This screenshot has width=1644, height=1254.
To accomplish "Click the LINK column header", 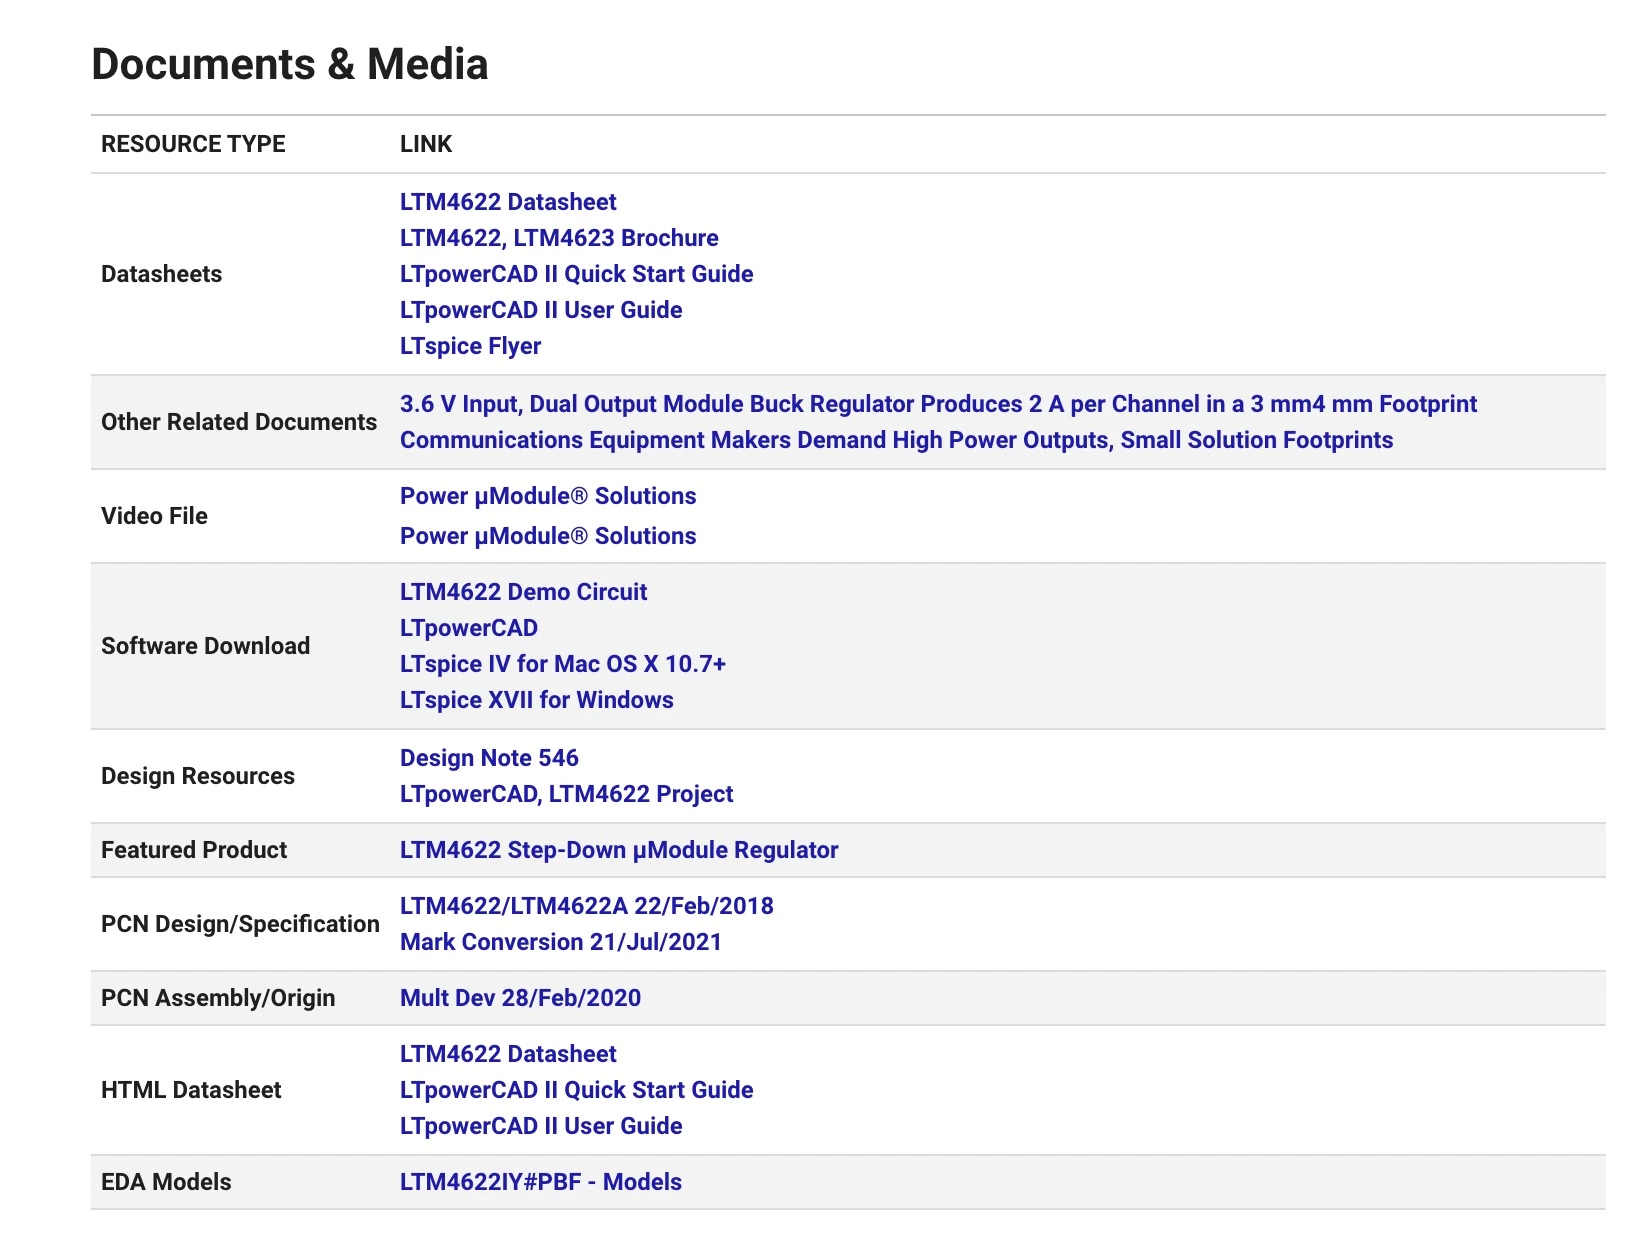I will pyautogui.click(x=426, y=144).
